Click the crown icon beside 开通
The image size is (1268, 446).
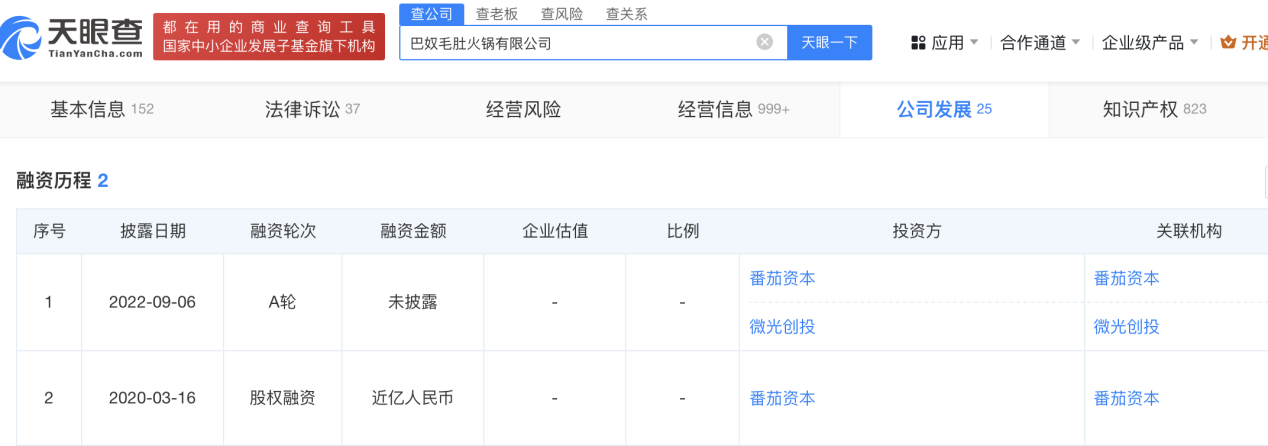point(1229,43)
